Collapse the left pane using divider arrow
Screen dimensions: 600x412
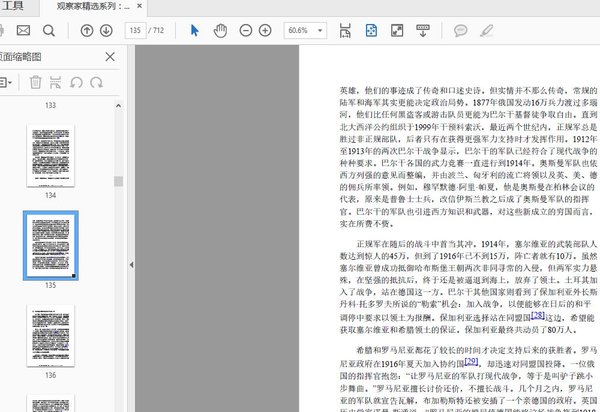pos(131,264)
